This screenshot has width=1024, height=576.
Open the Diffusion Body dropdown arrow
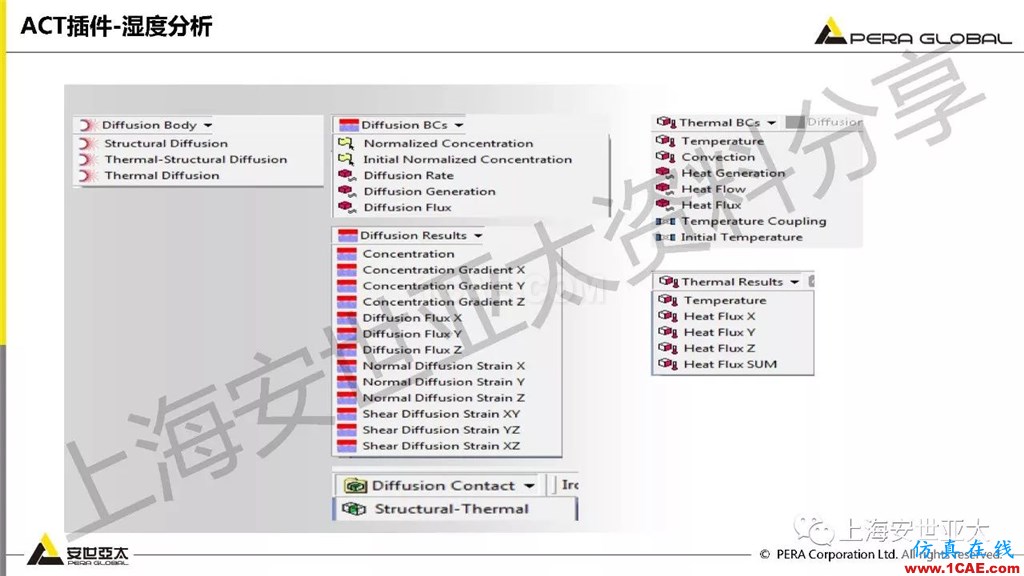[x=208, y=125]
